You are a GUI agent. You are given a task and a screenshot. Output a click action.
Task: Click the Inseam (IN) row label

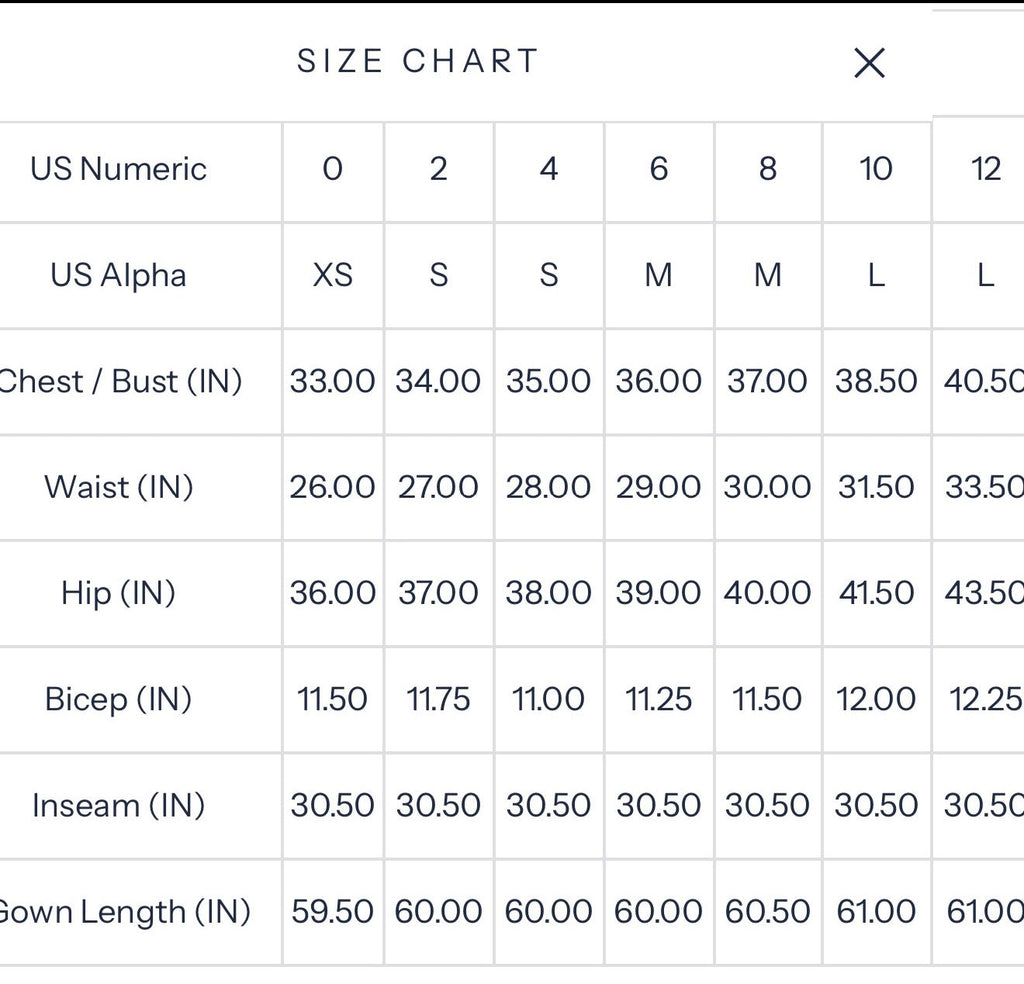[x=118, y=806]
